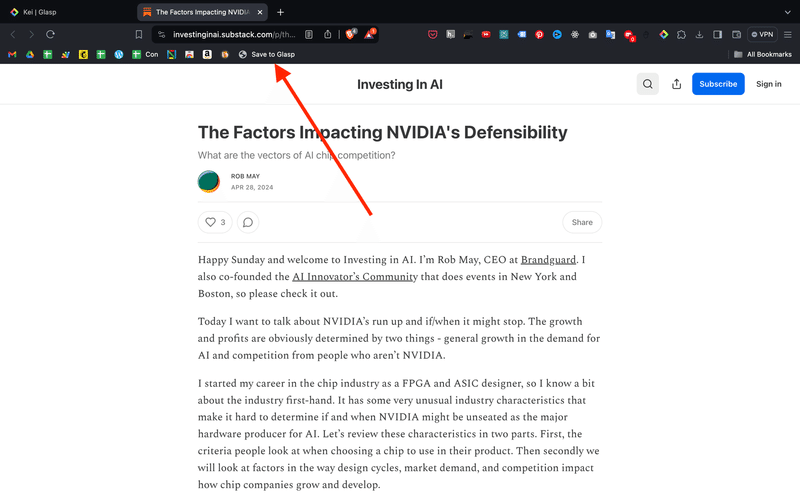Toggle the browser sidebar panel
Image resolution: width=800 pixels, height=500 pixels.
coord(717,34)
